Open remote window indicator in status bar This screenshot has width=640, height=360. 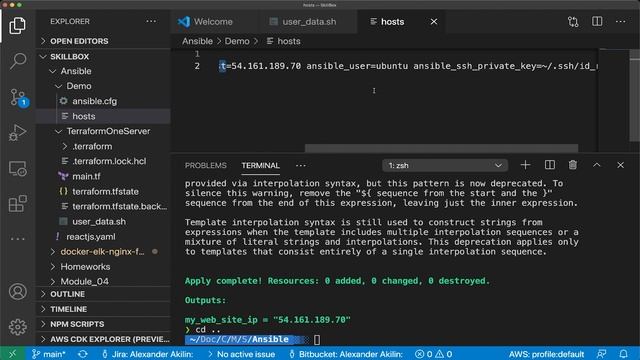[x=13, y=353]
